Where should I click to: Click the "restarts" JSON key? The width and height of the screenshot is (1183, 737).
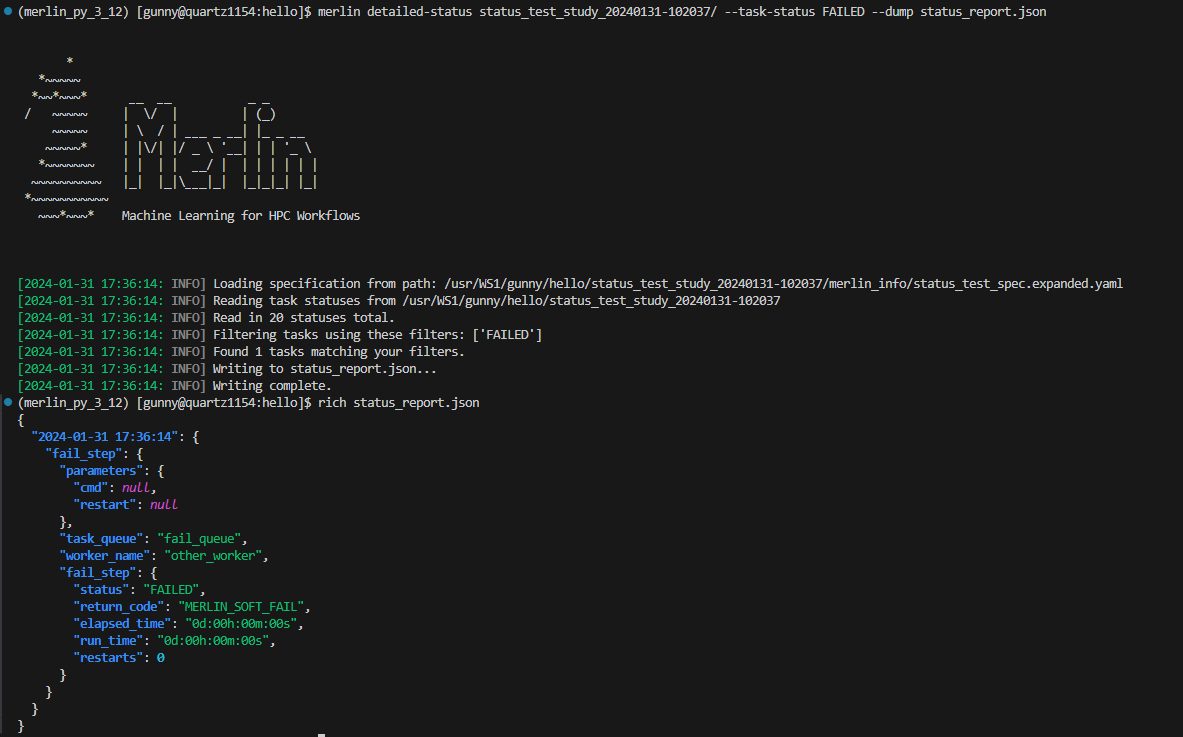point(108,658)
